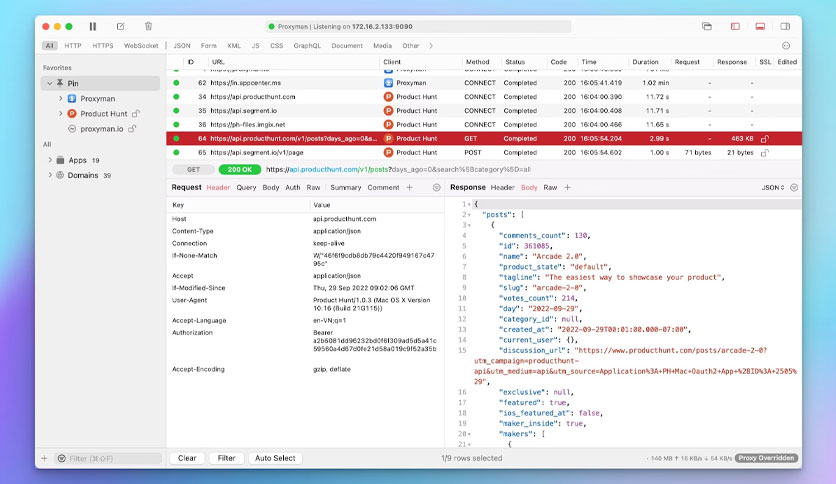Collapse the posts array on line 2

pyautogui.click(x=469, y=215)
